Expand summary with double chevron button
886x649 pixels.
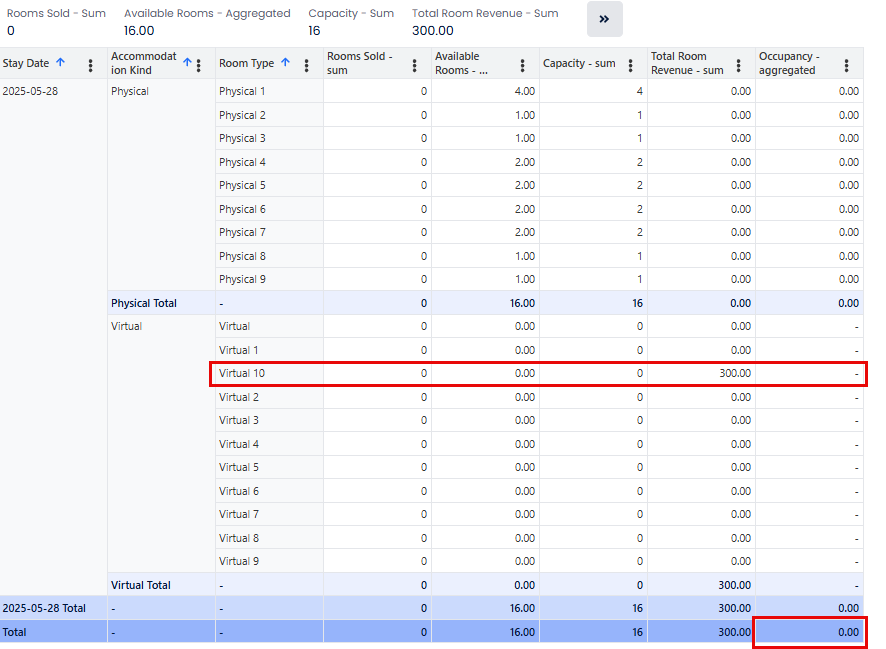604,19
